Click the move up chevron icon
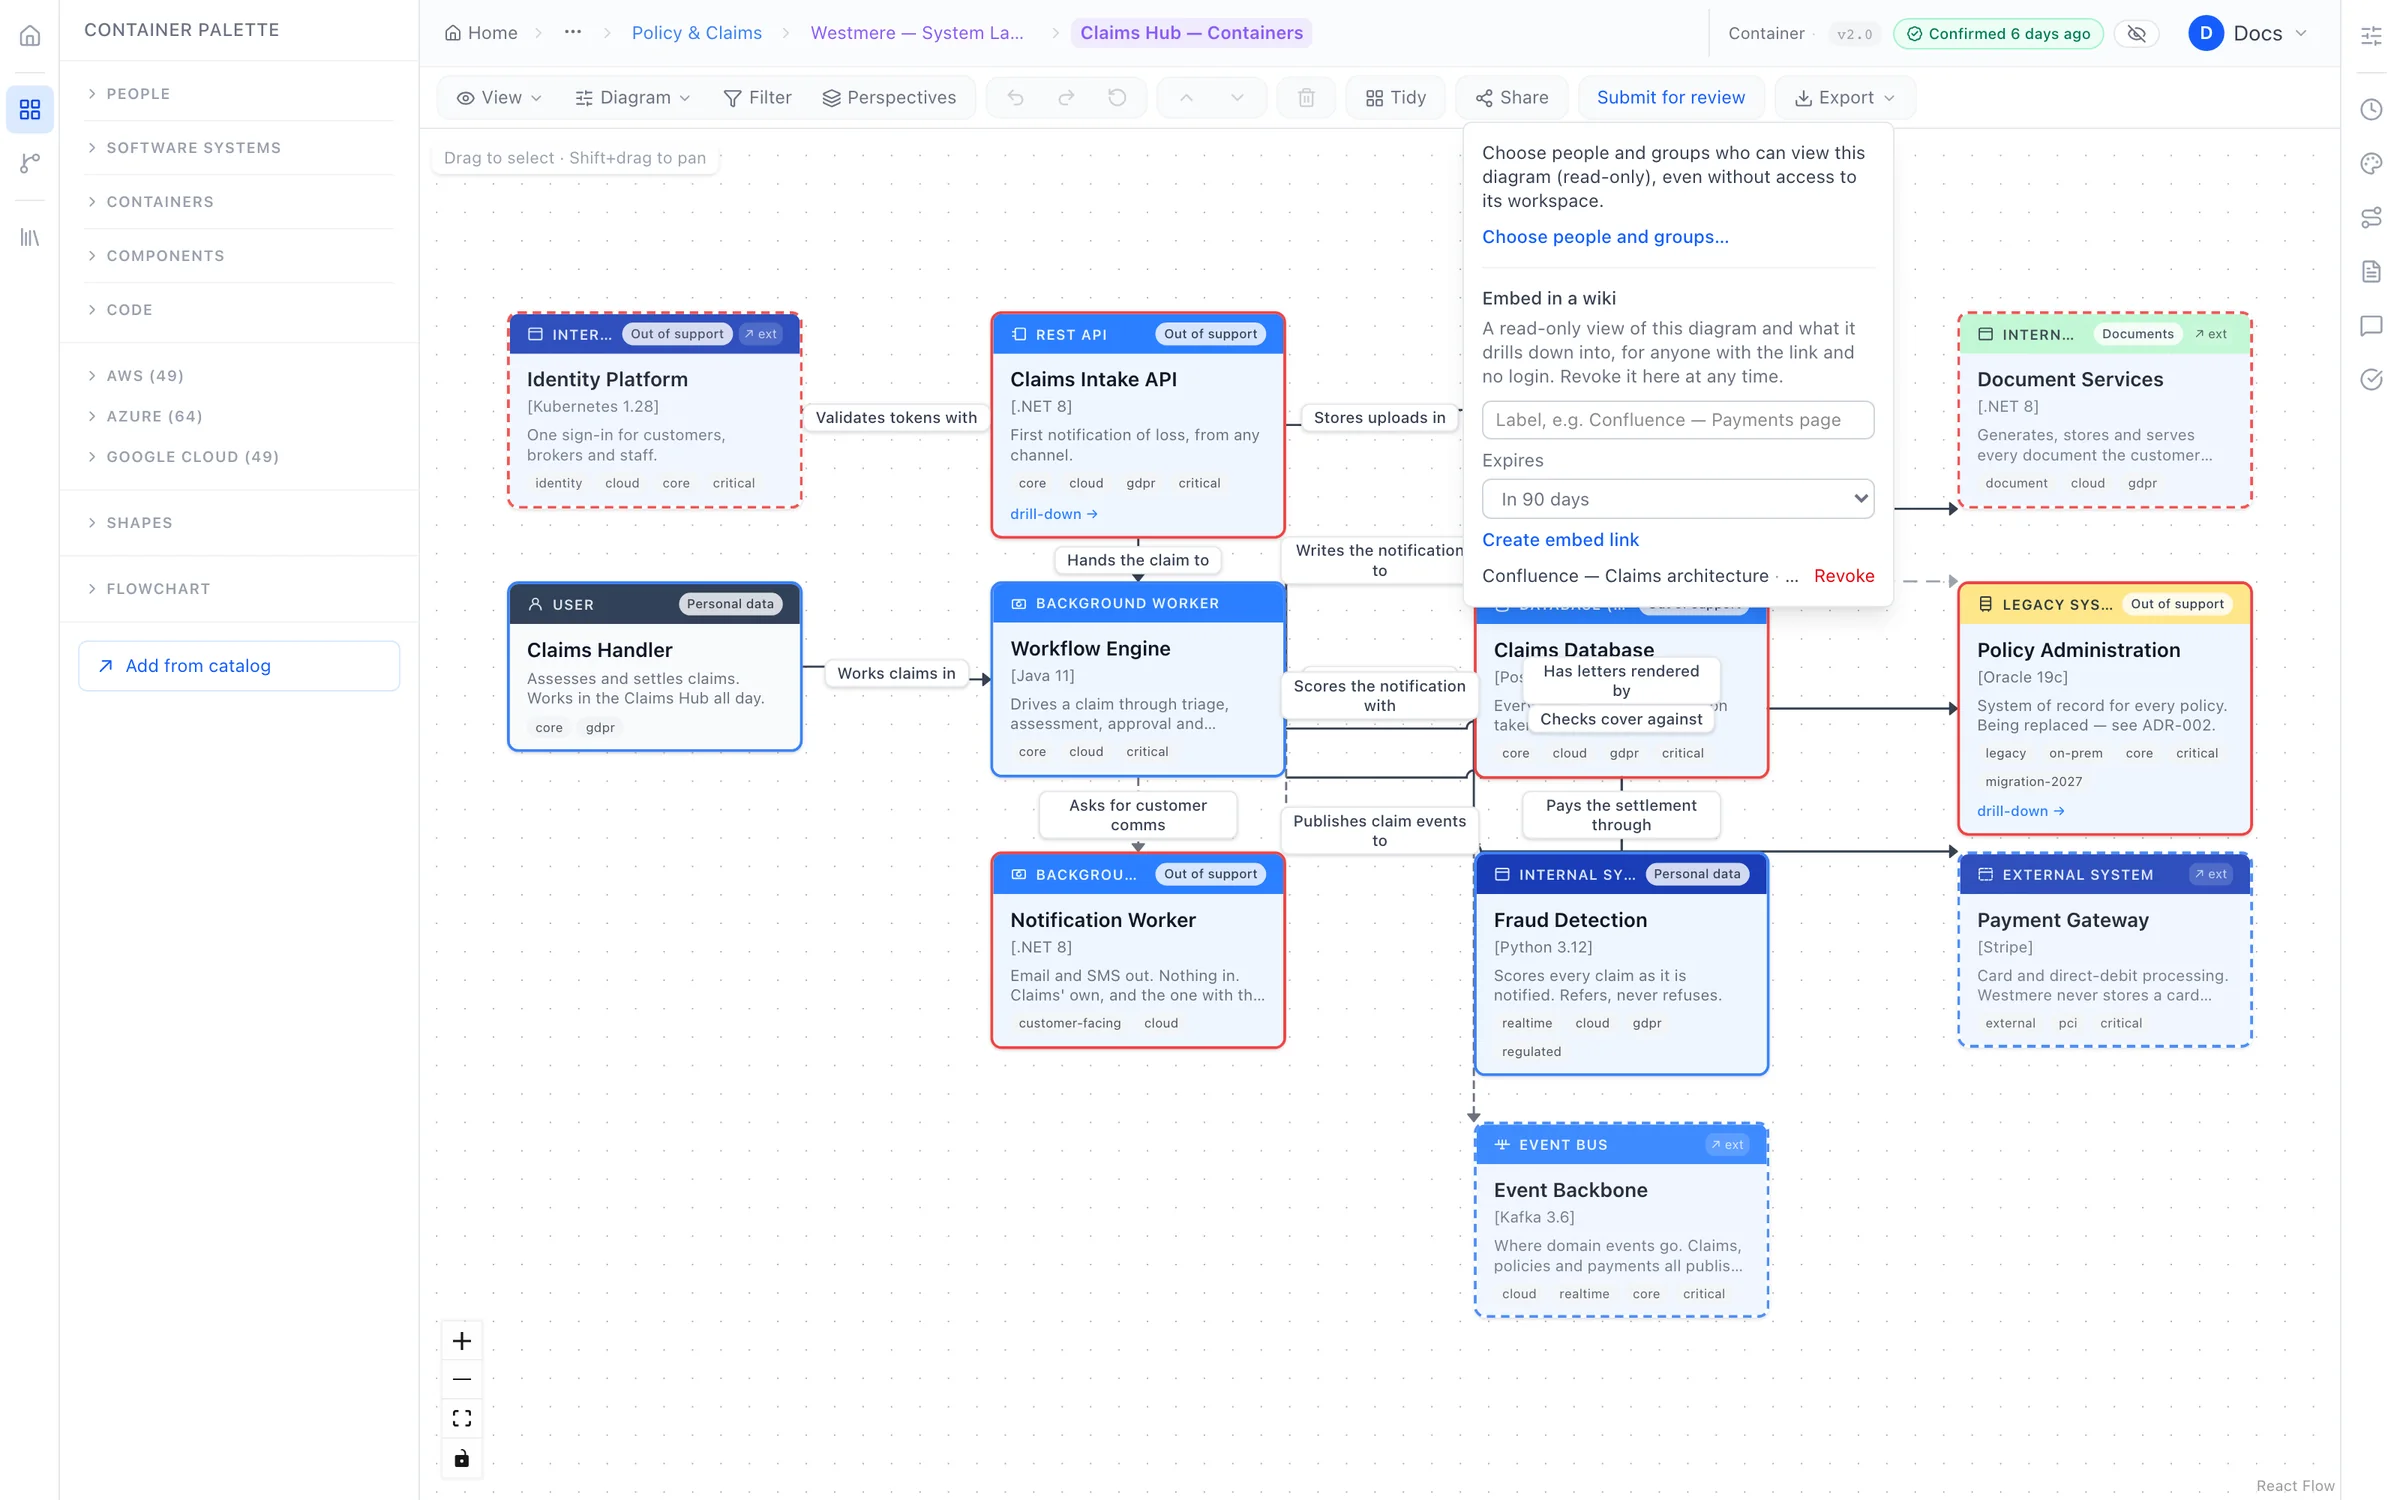The image size is (2400, 1500). (1186, 97)
